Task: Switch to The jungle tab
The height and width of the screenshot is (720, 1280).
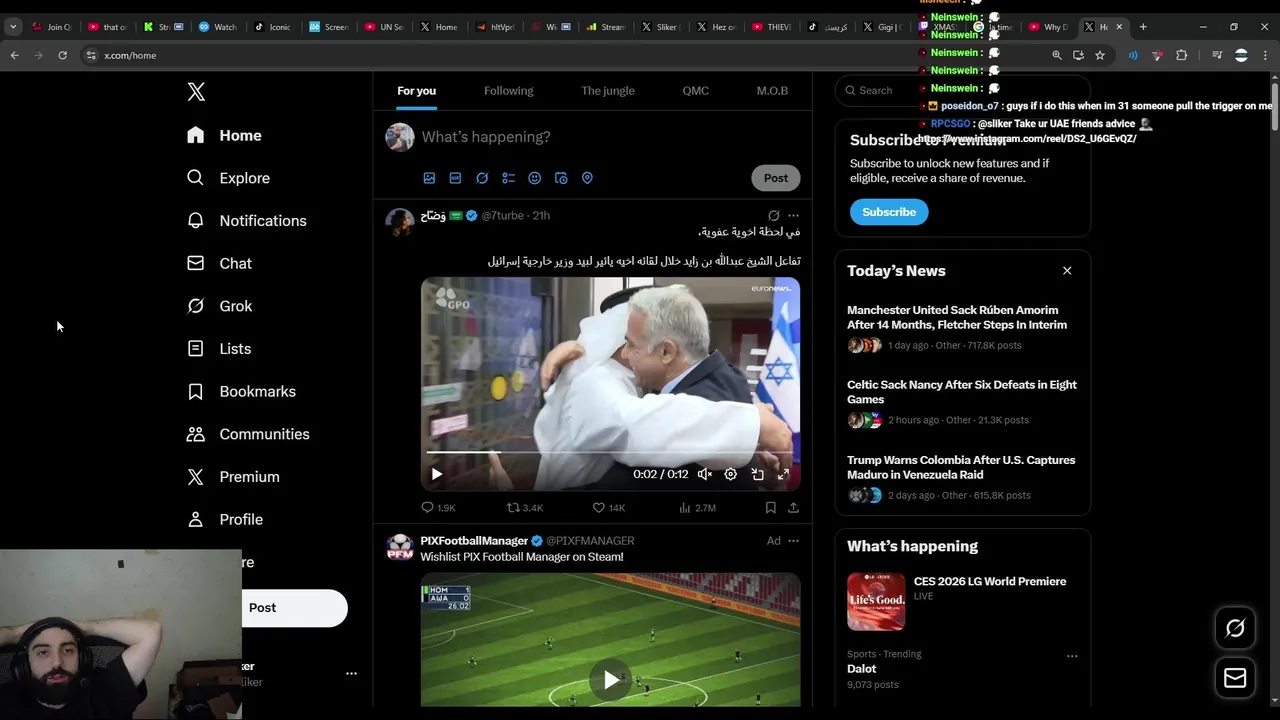Action: 608,91
